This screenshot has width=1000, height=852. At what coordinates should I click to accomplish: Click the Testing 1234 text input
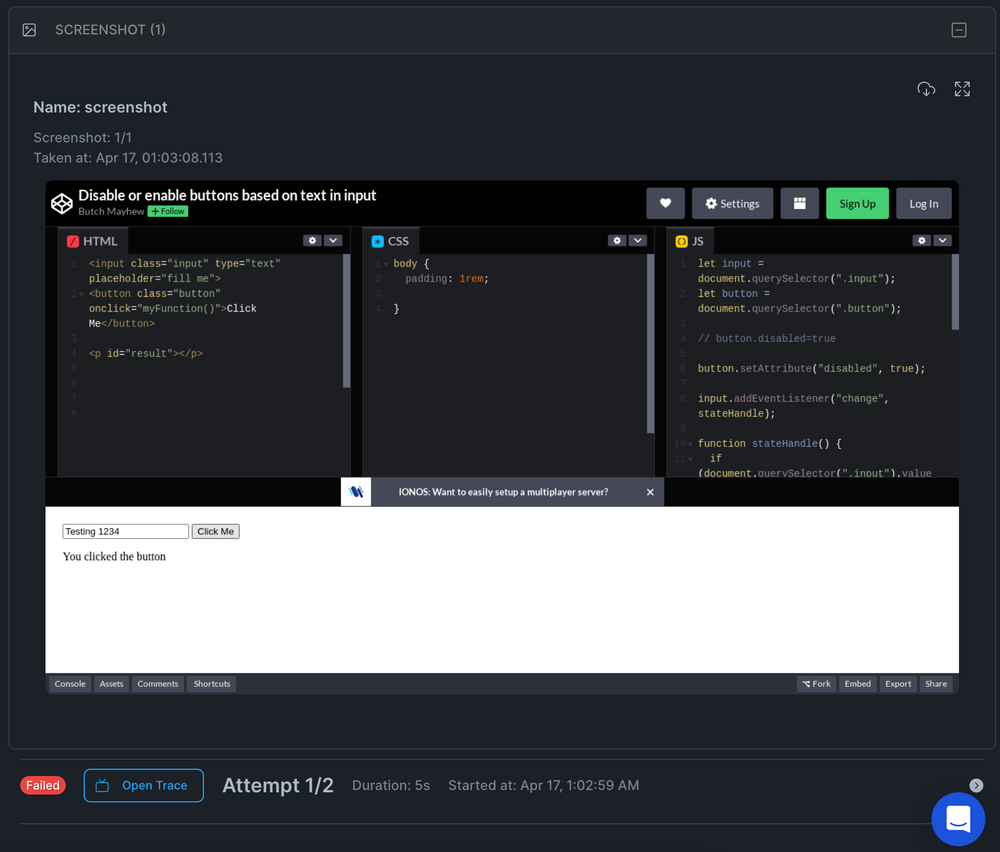click(124, 531)
